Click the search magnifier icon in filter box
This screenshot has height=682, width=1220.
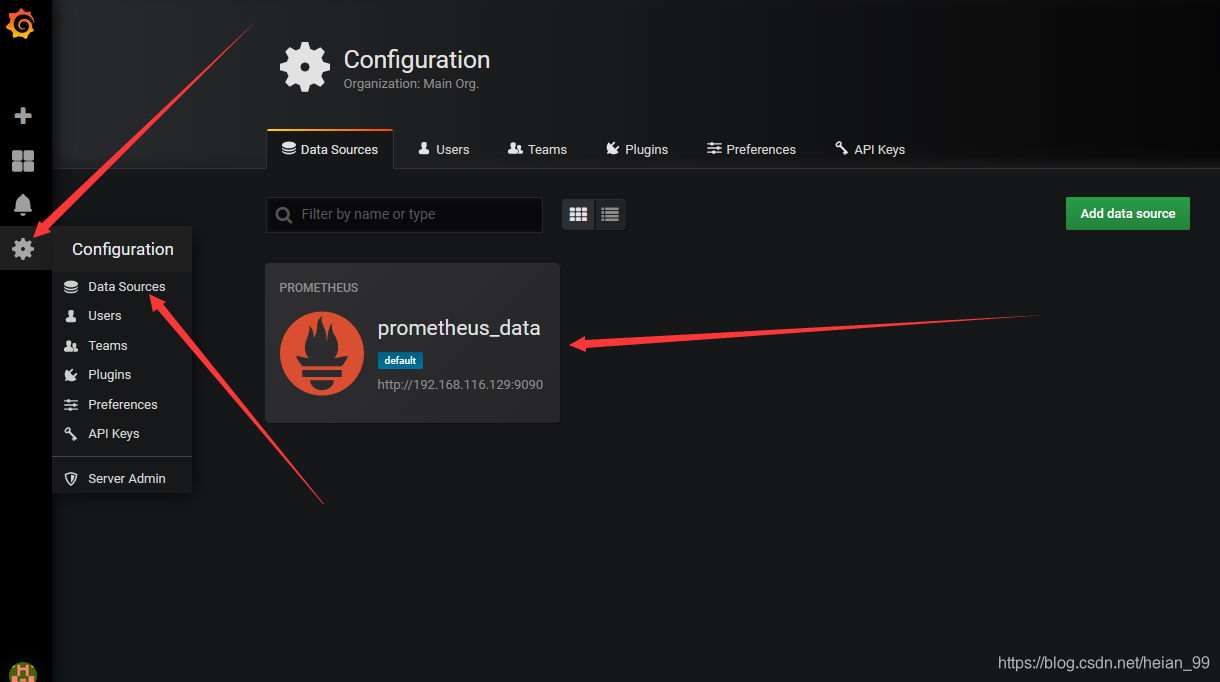[284, 215]
